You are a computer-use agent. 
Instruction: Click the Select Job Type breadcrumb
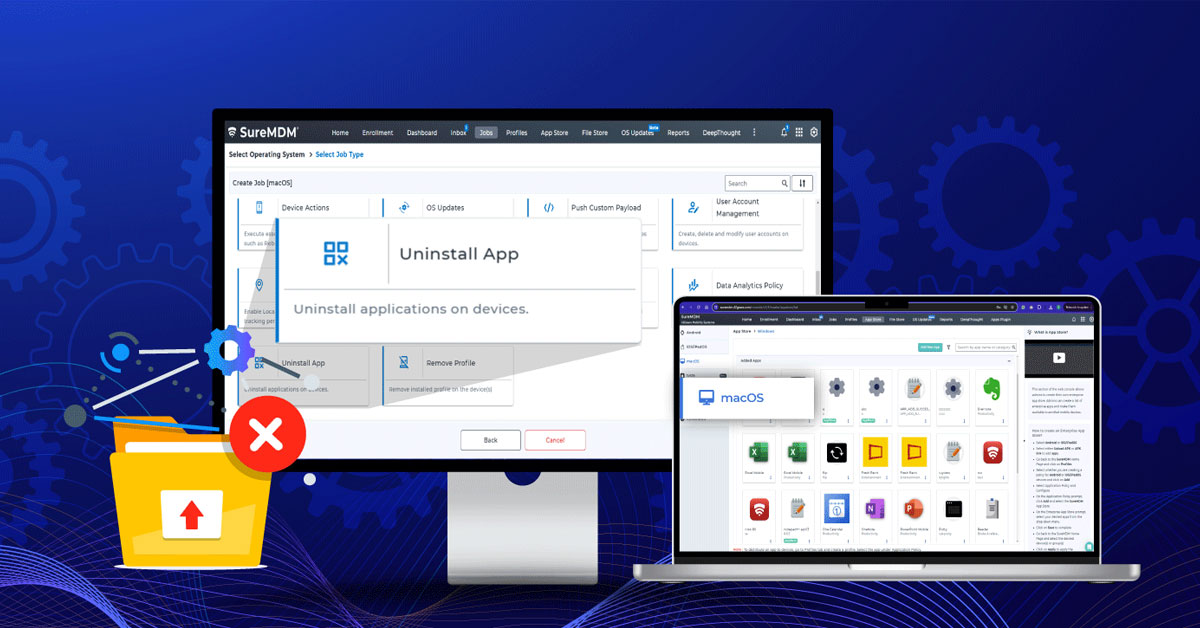(340, 154)
